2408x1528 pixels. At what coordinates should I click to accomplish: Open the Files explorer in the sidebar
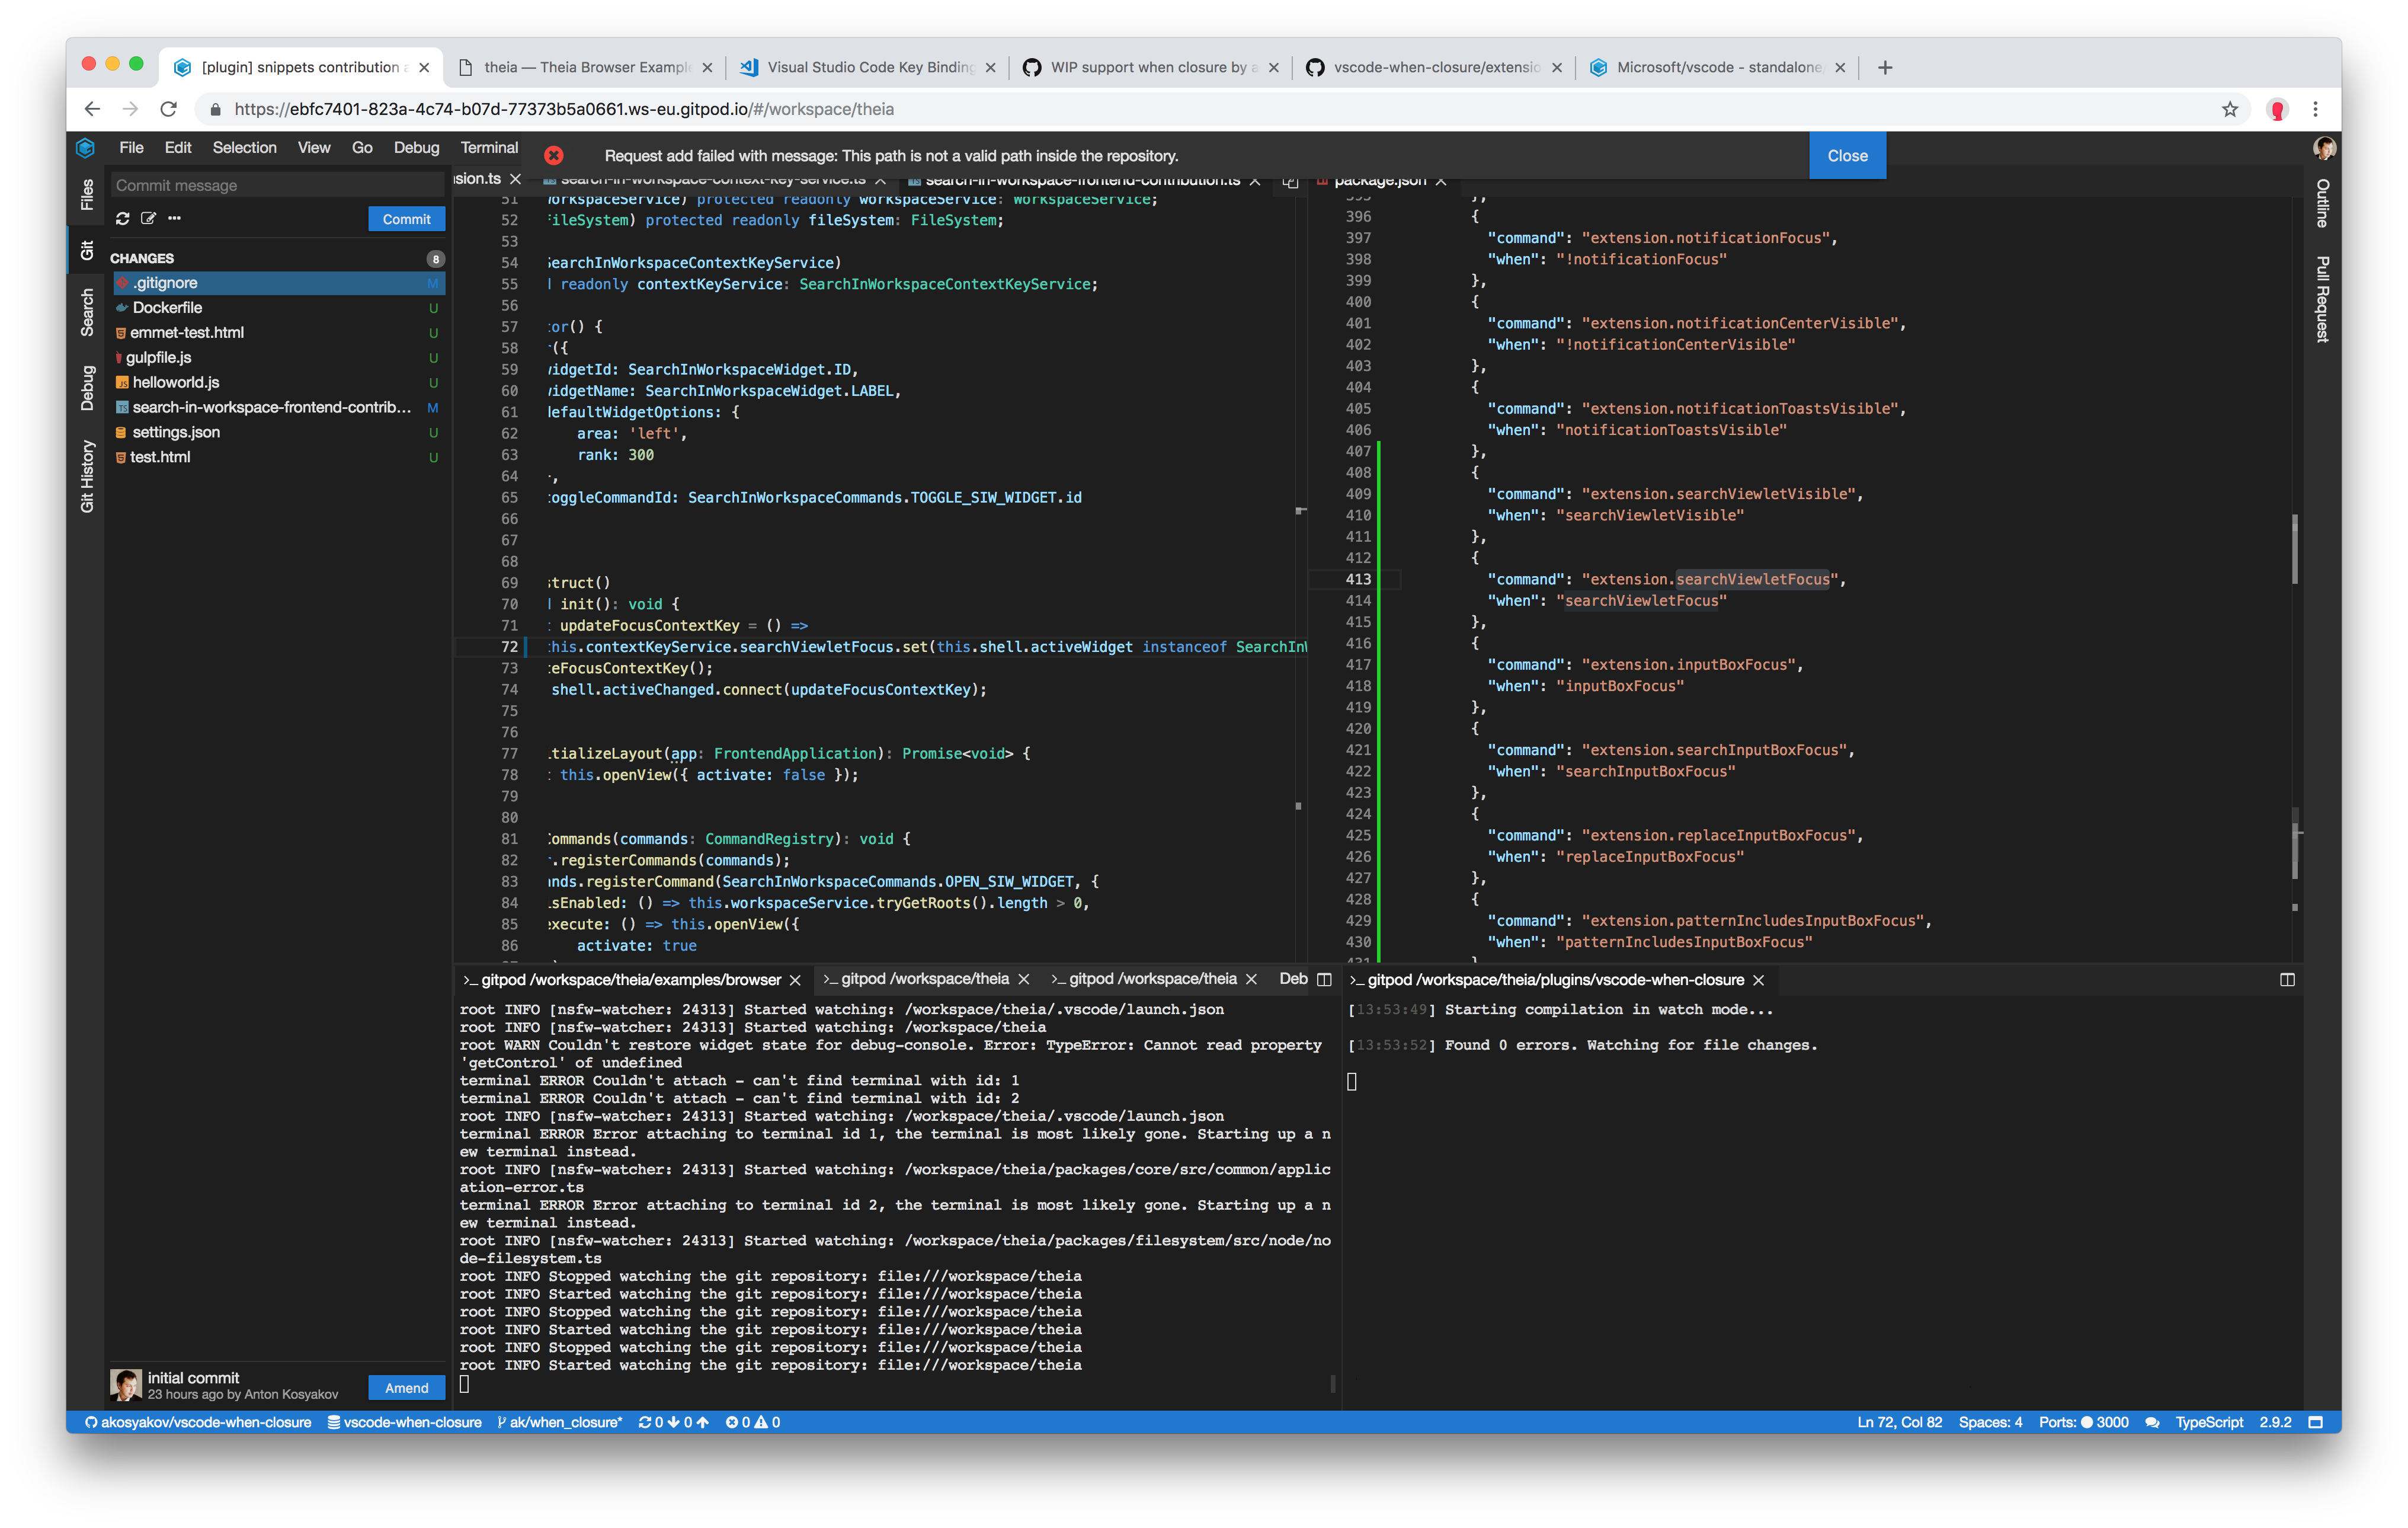click(x=86, y=194)
